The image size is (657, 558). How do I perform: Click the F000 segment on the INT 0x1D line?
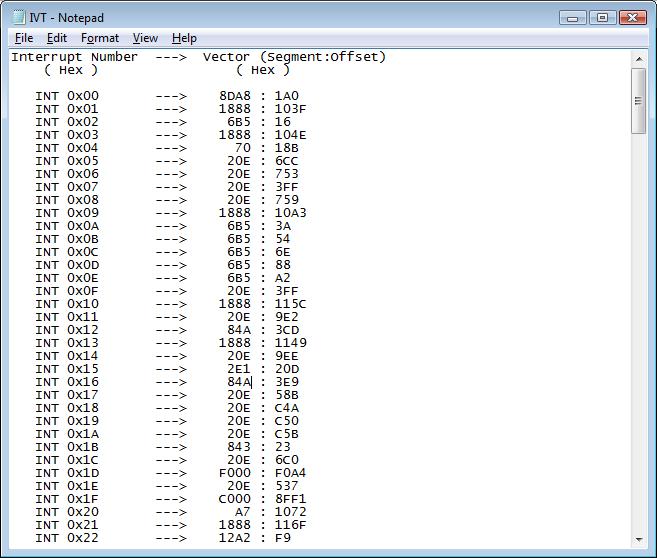(234, 473)
